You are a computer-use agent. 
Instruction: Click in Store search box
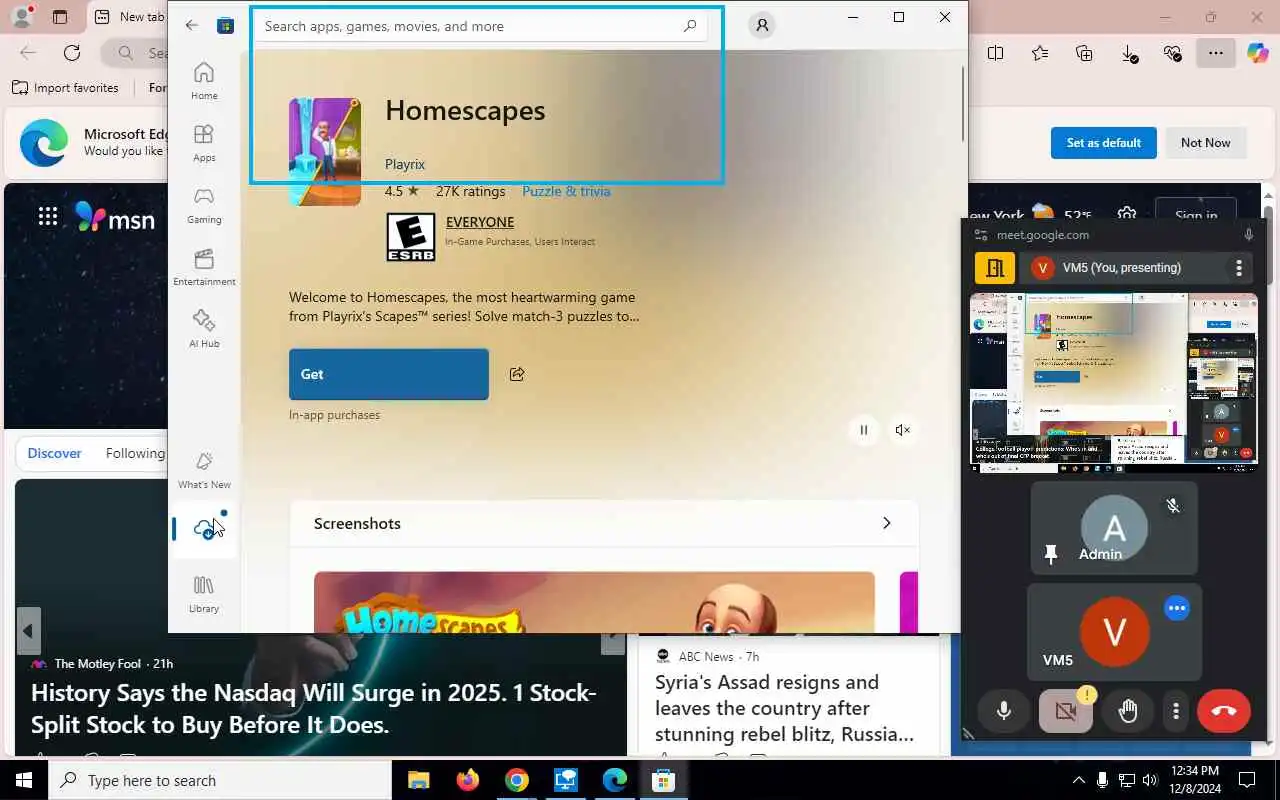pos(482,26)
